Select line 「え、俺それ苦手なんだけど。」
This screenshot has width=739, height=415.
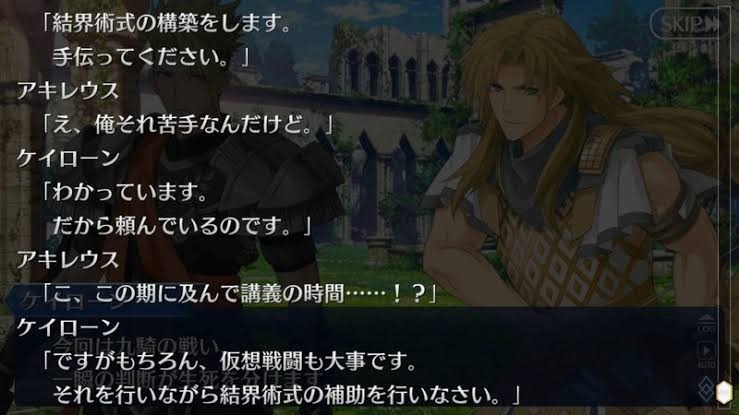[x=188, y=124]
